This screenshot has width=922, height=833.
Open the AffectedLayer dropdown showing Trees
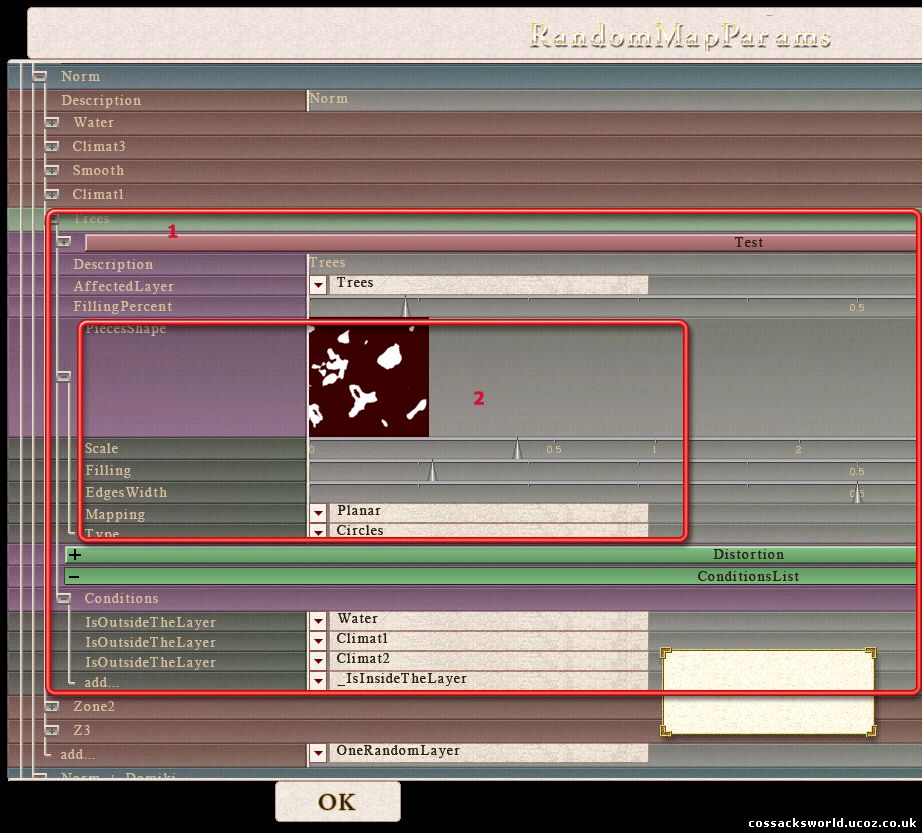pyautogui.click(x=318, y=285)
